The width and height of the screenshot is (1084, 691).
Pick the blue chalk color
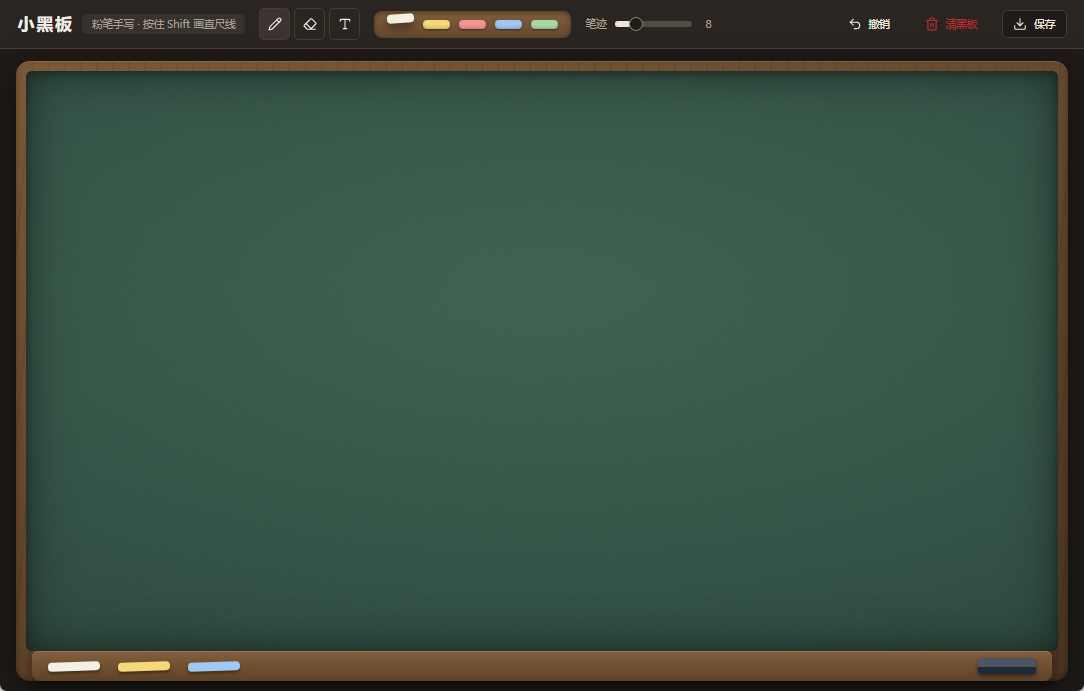coord(508,24)
